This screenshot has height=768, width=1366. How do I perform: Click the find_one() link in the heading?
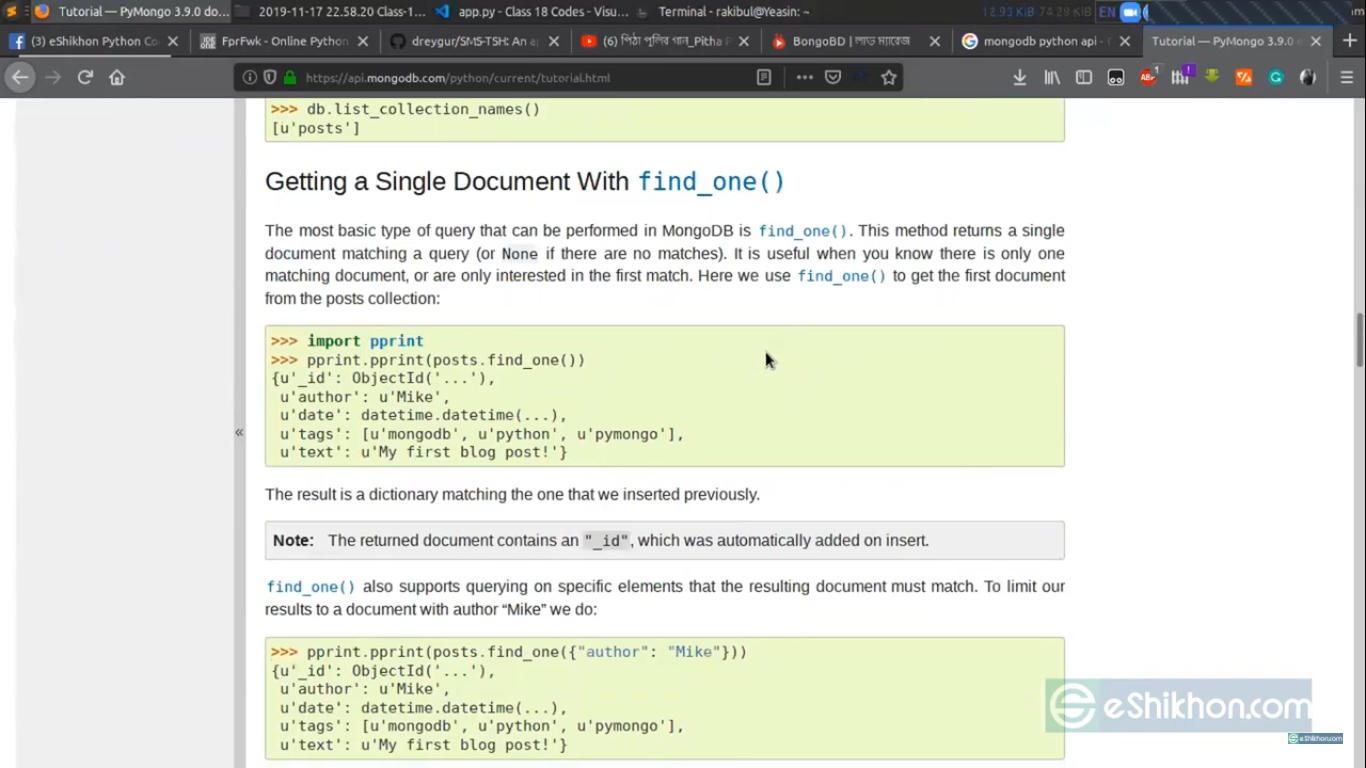[x=711, y=182]
